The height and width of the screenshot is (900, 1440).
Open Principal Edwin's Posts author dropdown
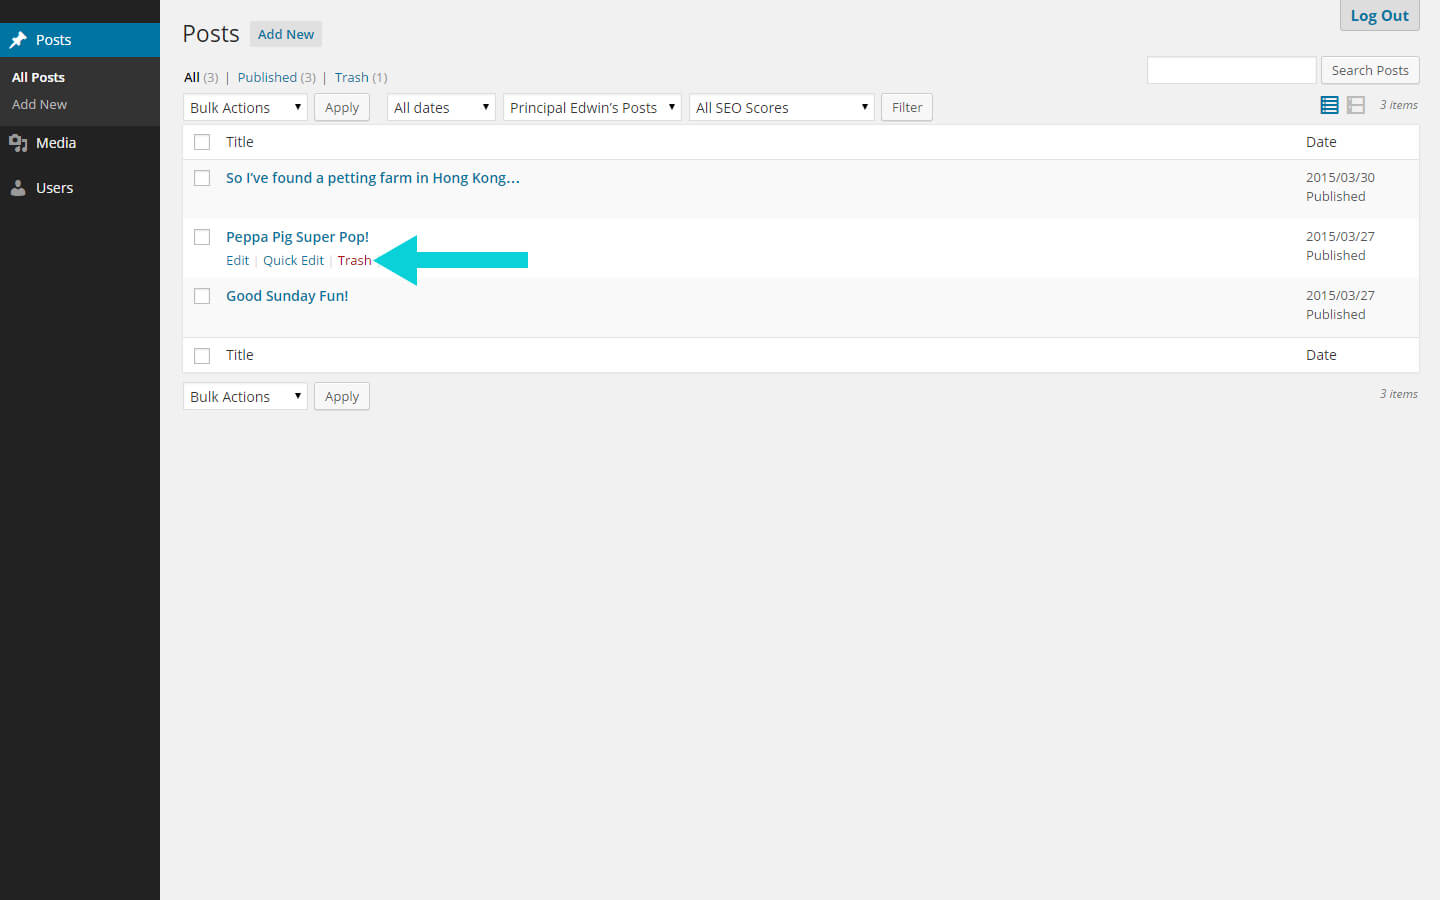pyautogui.click(x=591, y=107)
